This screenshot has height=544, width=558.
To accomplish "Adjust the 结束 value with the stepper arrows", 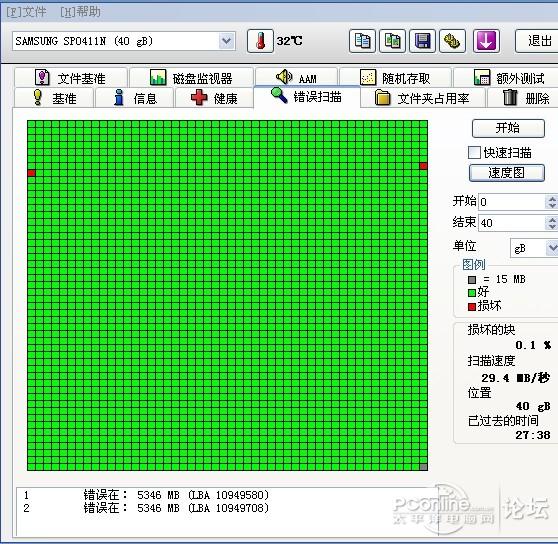I will [x=552, y=223].
